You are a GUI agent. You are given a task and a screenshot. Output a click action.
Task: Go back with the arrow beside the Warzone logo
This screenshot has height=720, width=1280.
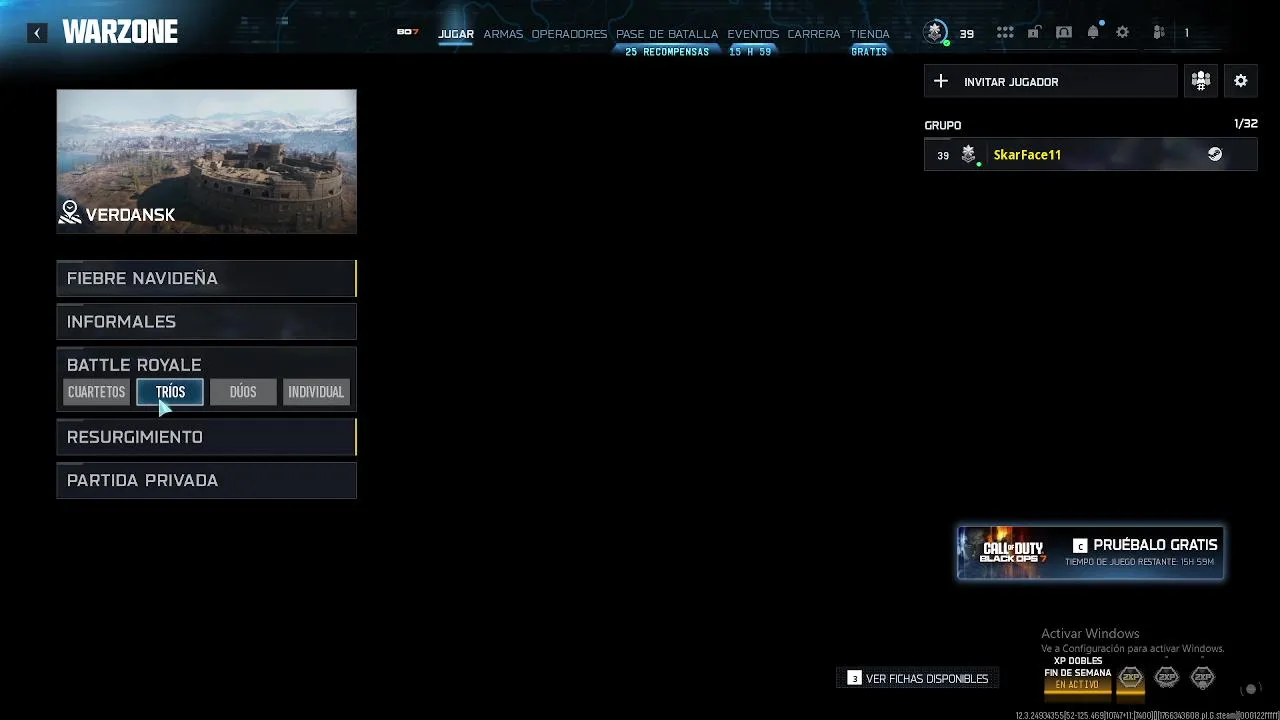37,33
